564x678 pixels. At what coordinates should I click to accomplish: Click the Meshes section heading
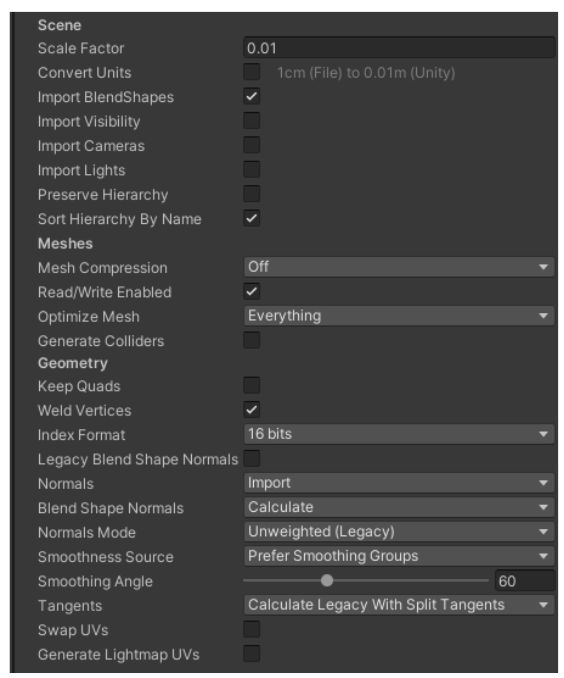click(65, 243)
